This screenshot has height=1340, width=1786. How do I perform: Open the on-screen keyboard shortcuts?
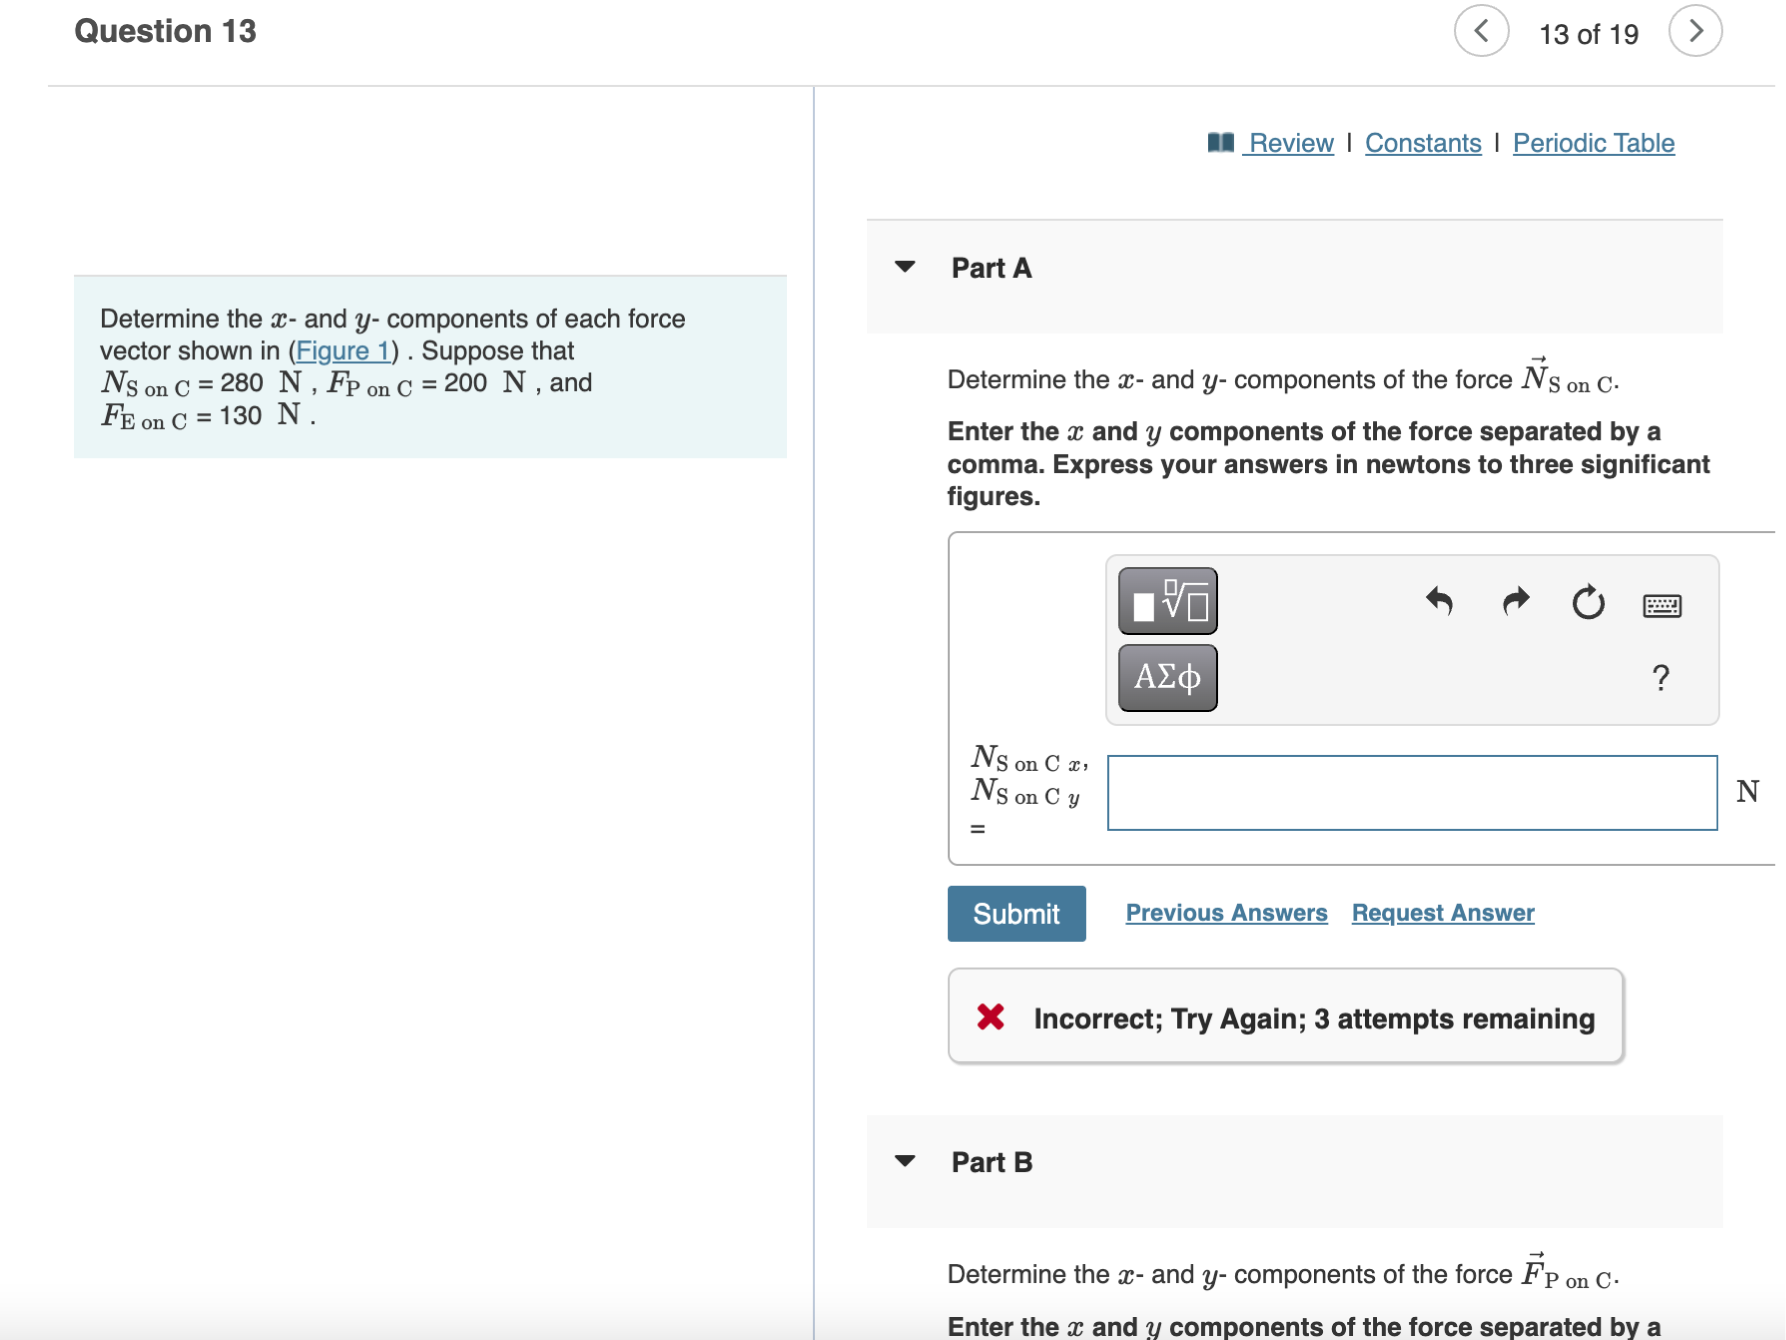tap(1665, 604)
